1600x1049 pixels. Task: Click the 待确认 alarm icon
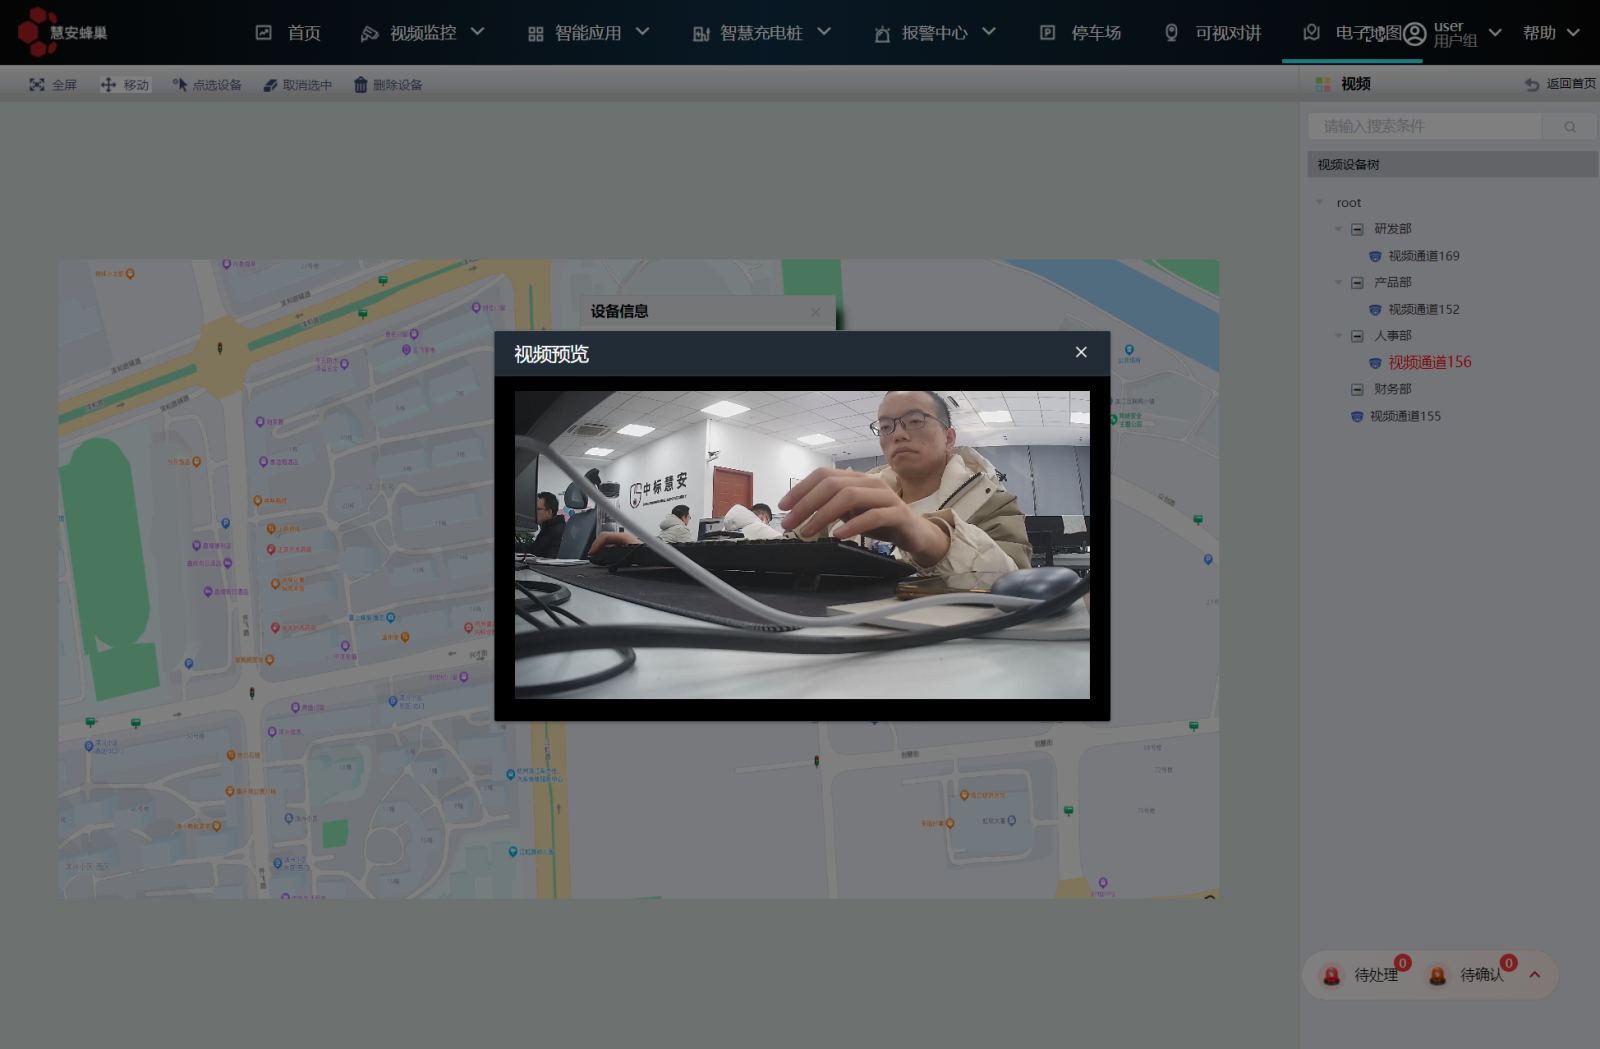pyautogui.click(x=1437, y=976)
